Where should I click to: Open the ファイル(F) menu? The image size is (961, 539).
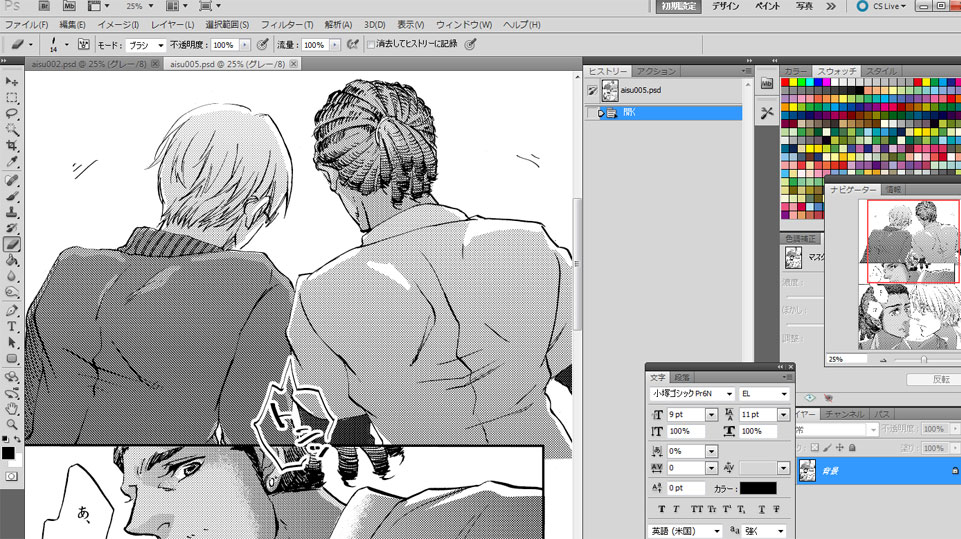pyautogui.click(x=26, y=25)
